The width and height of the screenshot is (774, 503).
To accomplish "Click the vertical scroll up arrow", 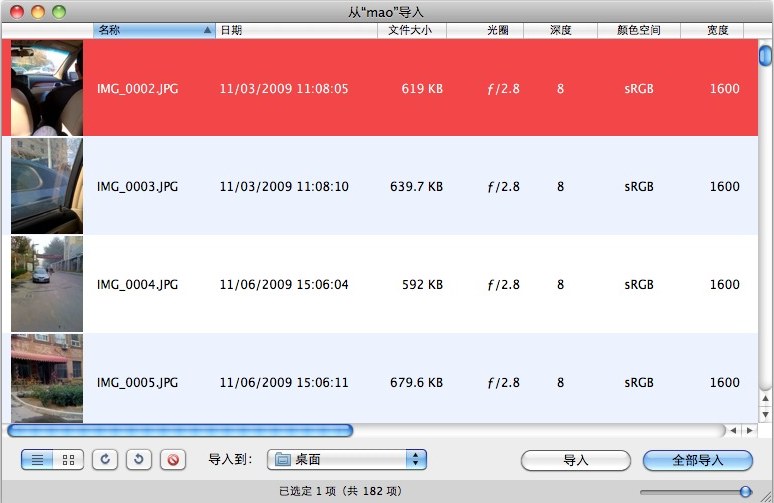I will pyautogui.click(x=765, y=398).
